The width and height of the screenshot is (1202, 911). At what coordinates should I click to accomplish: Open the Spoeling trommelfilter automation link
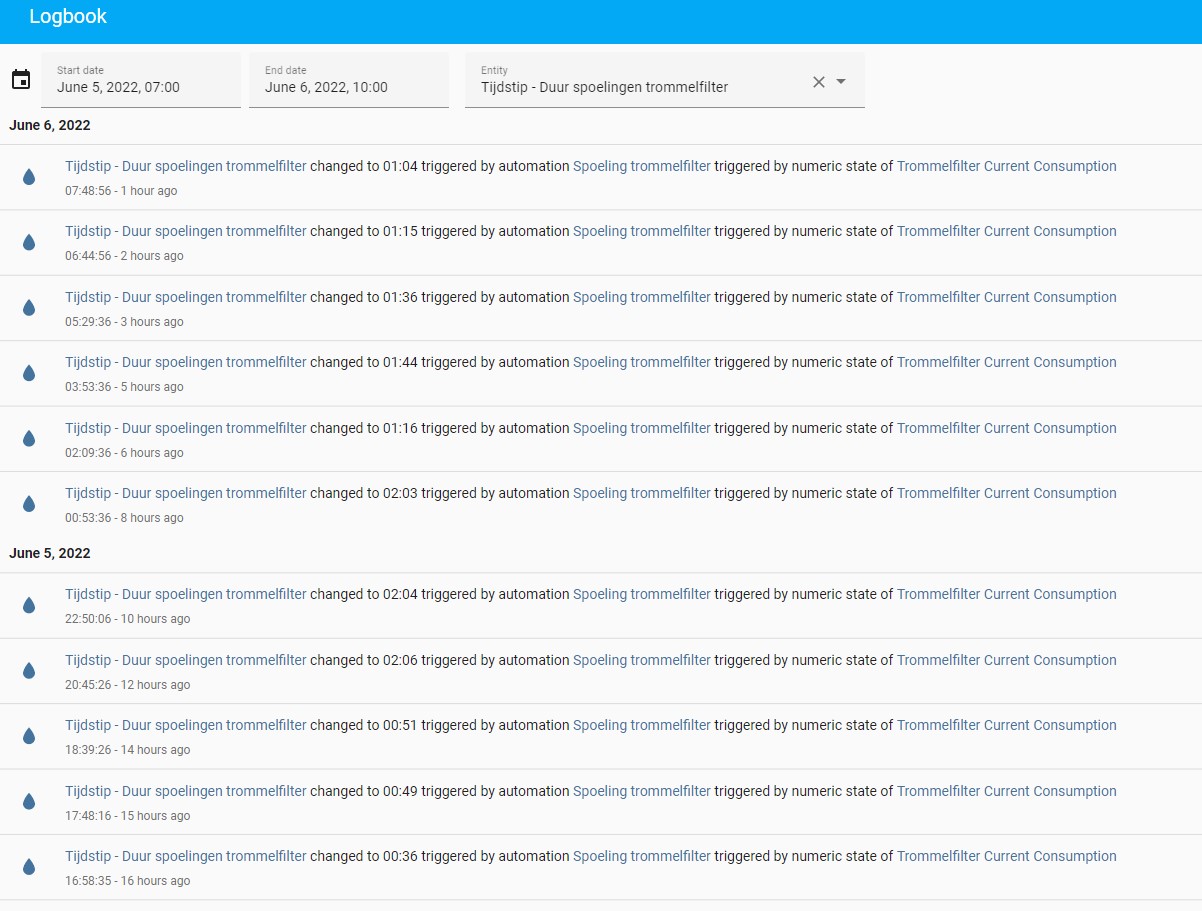click(640, 166)
